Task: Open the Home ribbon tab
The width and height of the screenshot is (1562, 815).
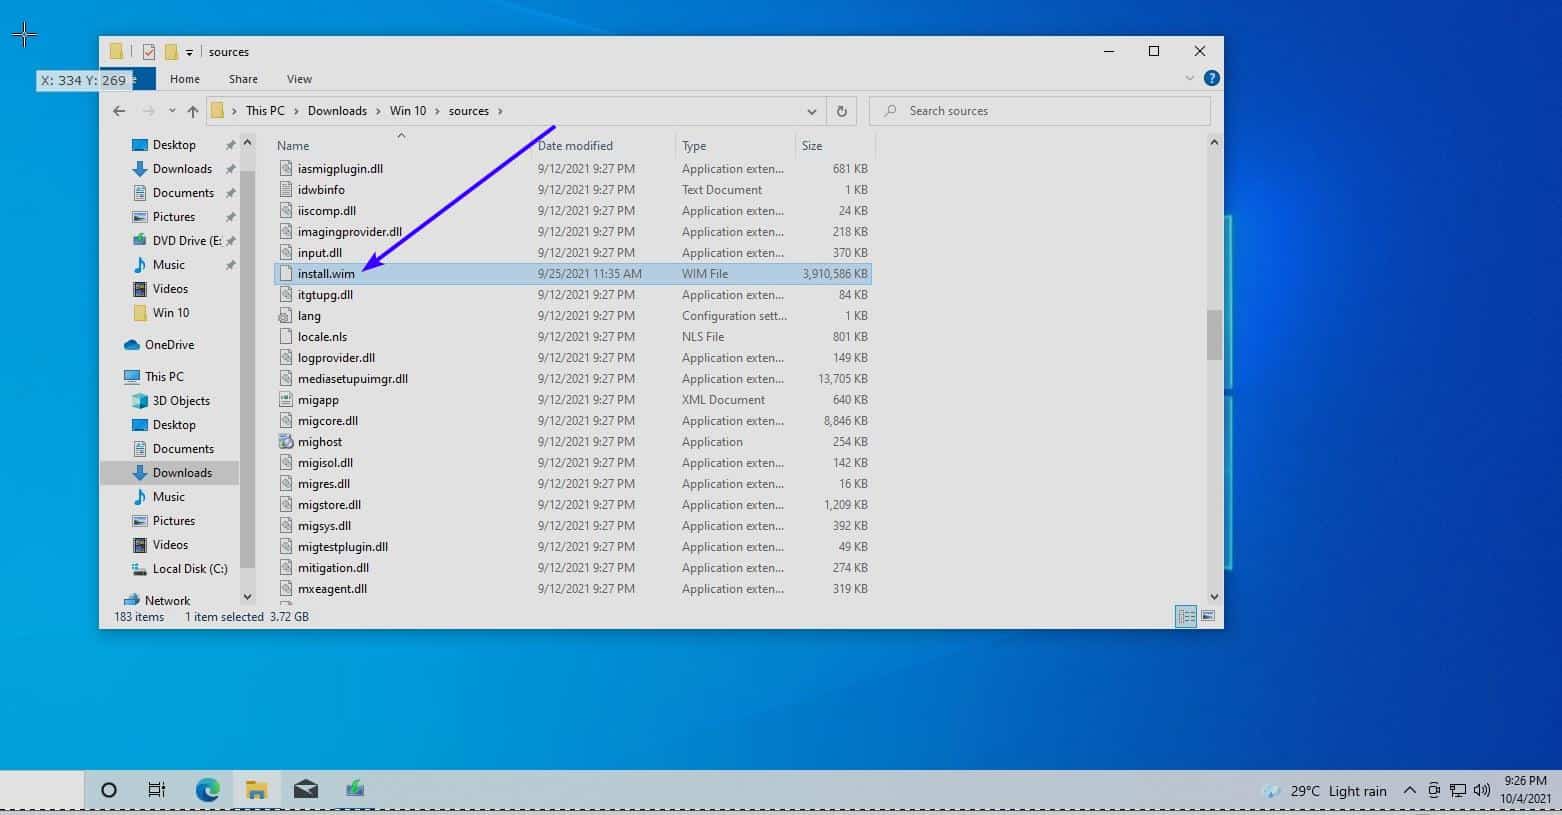Action: click(185, 79)
